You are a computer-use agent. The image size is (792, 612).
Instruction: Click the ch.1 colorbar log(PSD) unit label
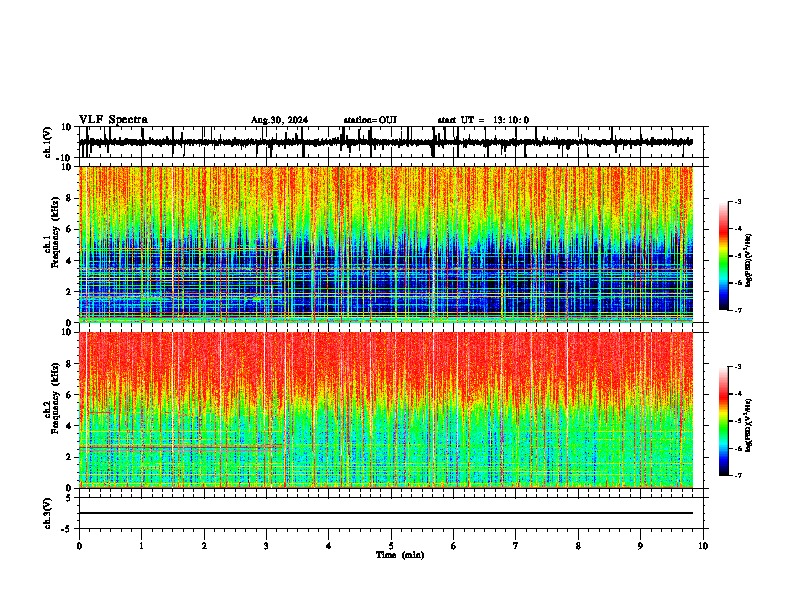pos(749,261)
